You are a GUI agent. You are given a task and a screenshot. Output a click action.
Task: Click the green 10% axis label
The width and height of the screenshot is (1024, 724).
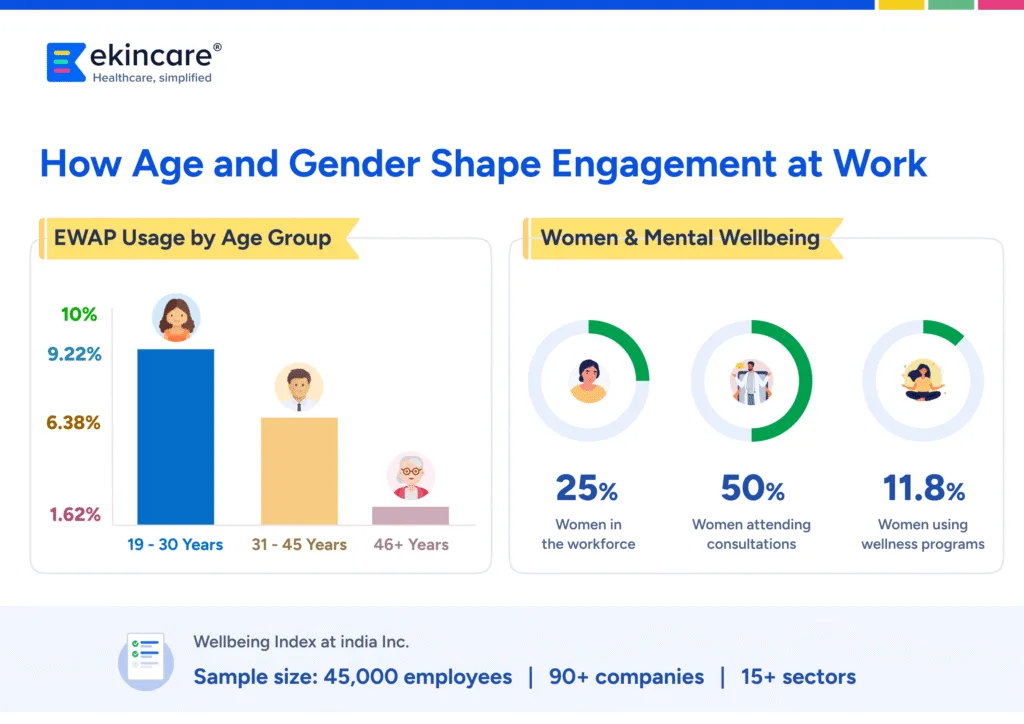coord(79,314)
